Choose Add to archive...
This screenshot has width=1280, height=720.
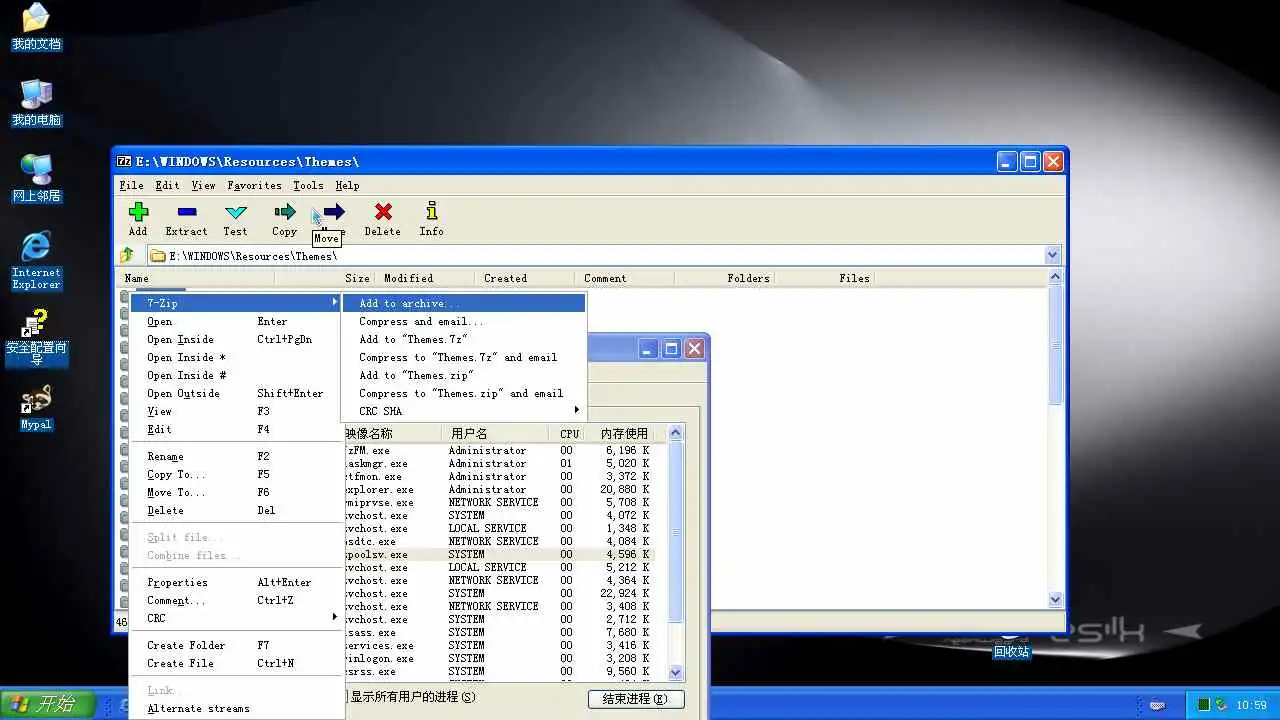[464, 303]
